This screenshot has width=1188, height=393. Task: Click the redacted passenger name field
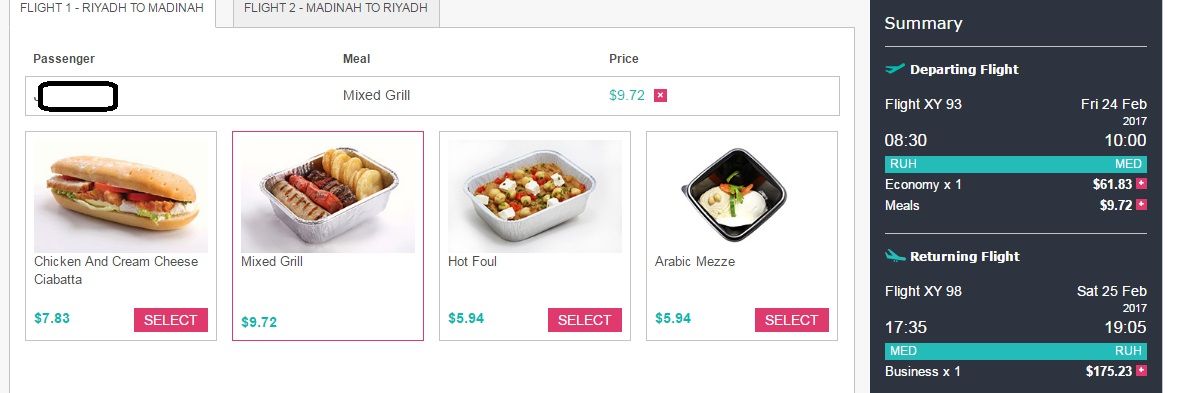point(77,96)
